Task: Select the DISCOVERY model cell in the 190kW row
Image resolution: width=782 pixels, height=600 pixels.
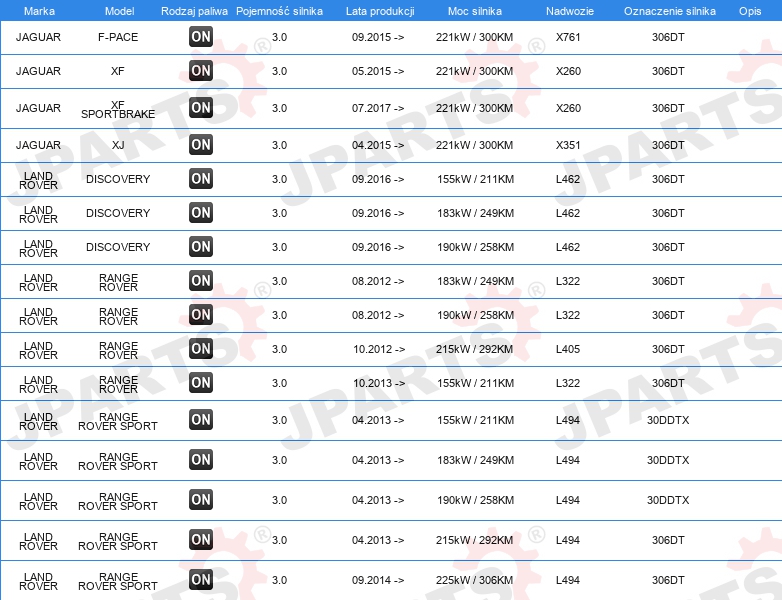Action: [x=118, y=247]
